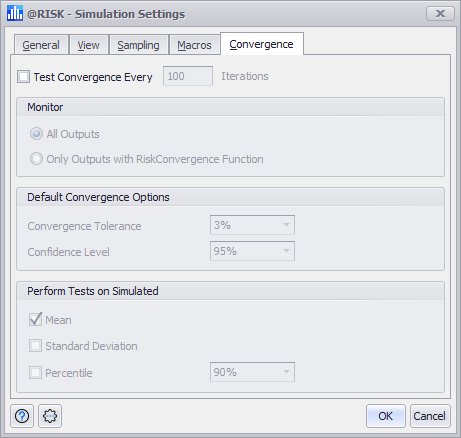
Task: Tick the Percentile checkbox
Action: (x=35, y=372)
